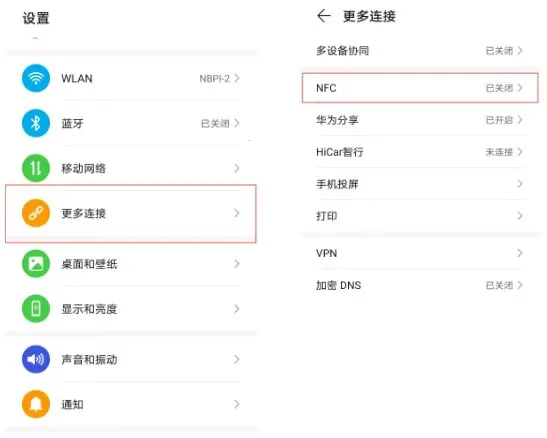Expand the chevron beside NBPI-2 in WLAN row

coord(237,78)
